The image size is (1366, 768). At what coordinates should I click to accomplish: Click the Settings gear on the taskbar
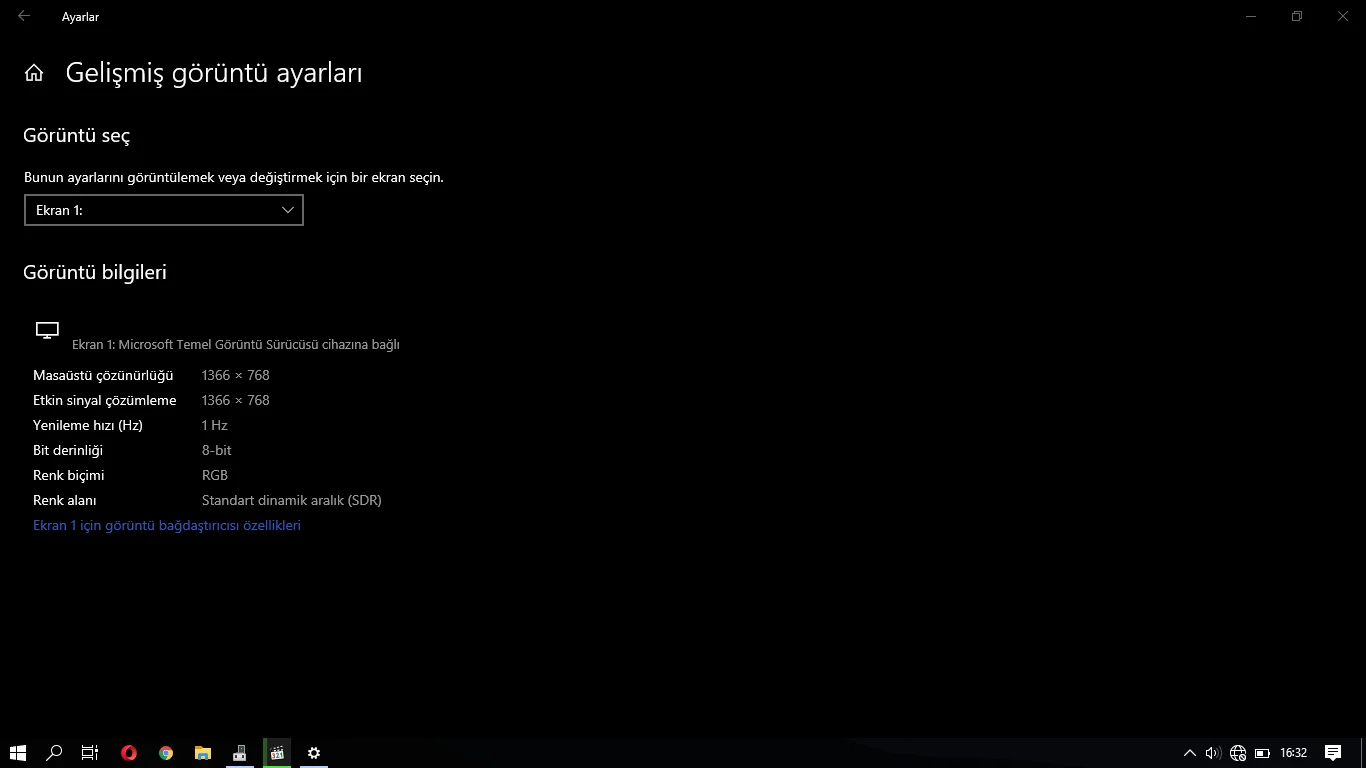point(314,753)
